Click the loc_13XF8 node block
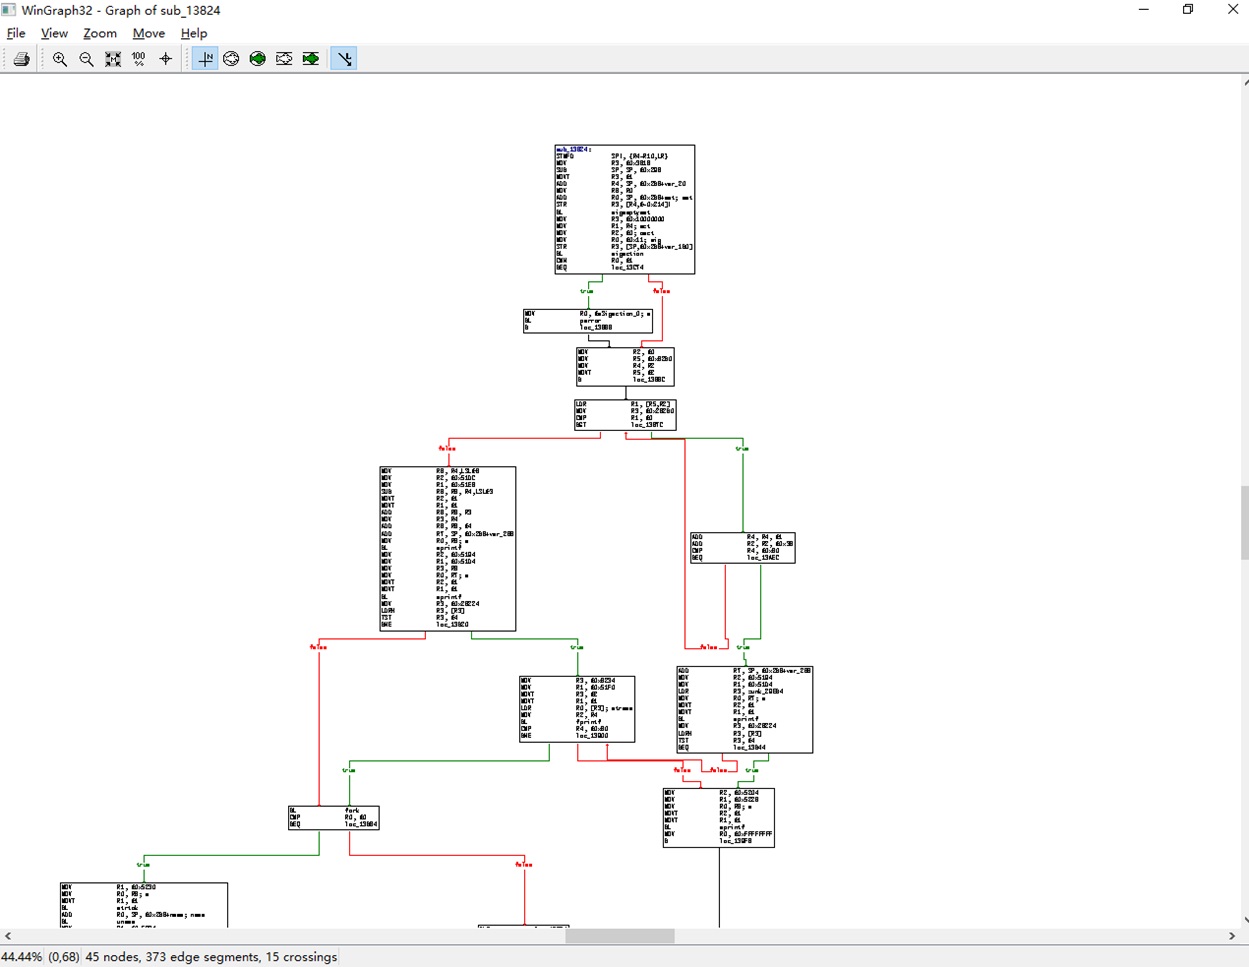Viewport: 1249px width, 967px height. 718,817
